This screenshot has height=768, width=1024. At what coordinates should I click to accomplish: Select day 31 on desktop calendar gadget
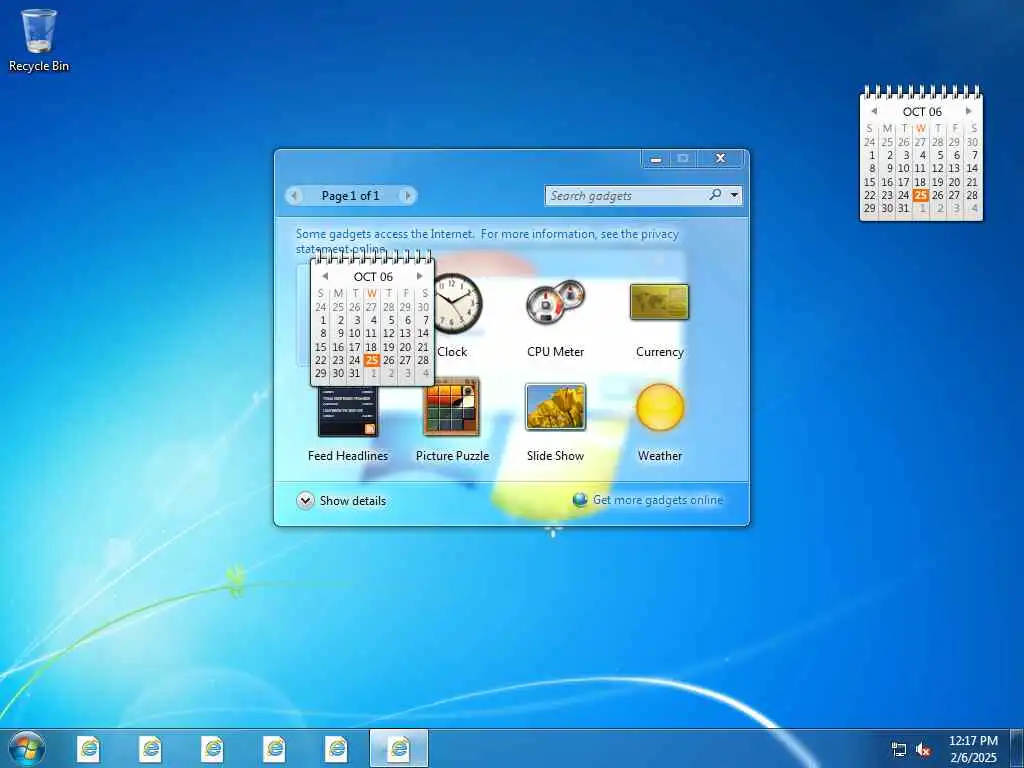(903, 208)
